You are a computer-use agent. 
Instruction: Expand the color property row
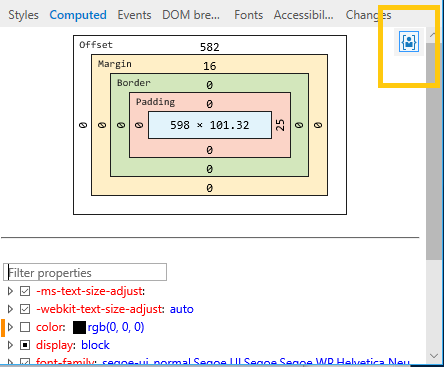(10, 327)
